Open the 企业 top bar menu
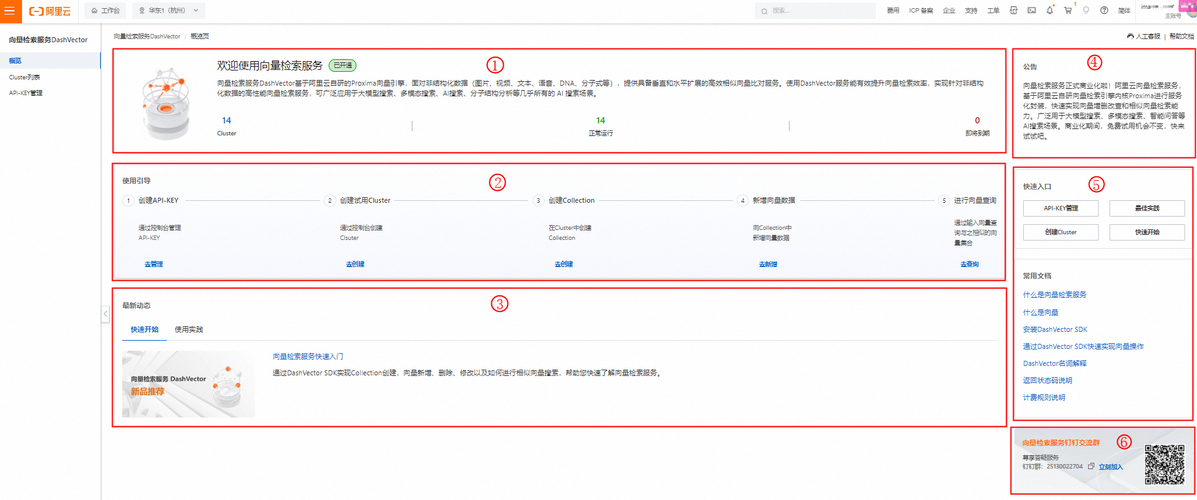The width and height of the screenshot is (1197, 500). tap(949, 11)
